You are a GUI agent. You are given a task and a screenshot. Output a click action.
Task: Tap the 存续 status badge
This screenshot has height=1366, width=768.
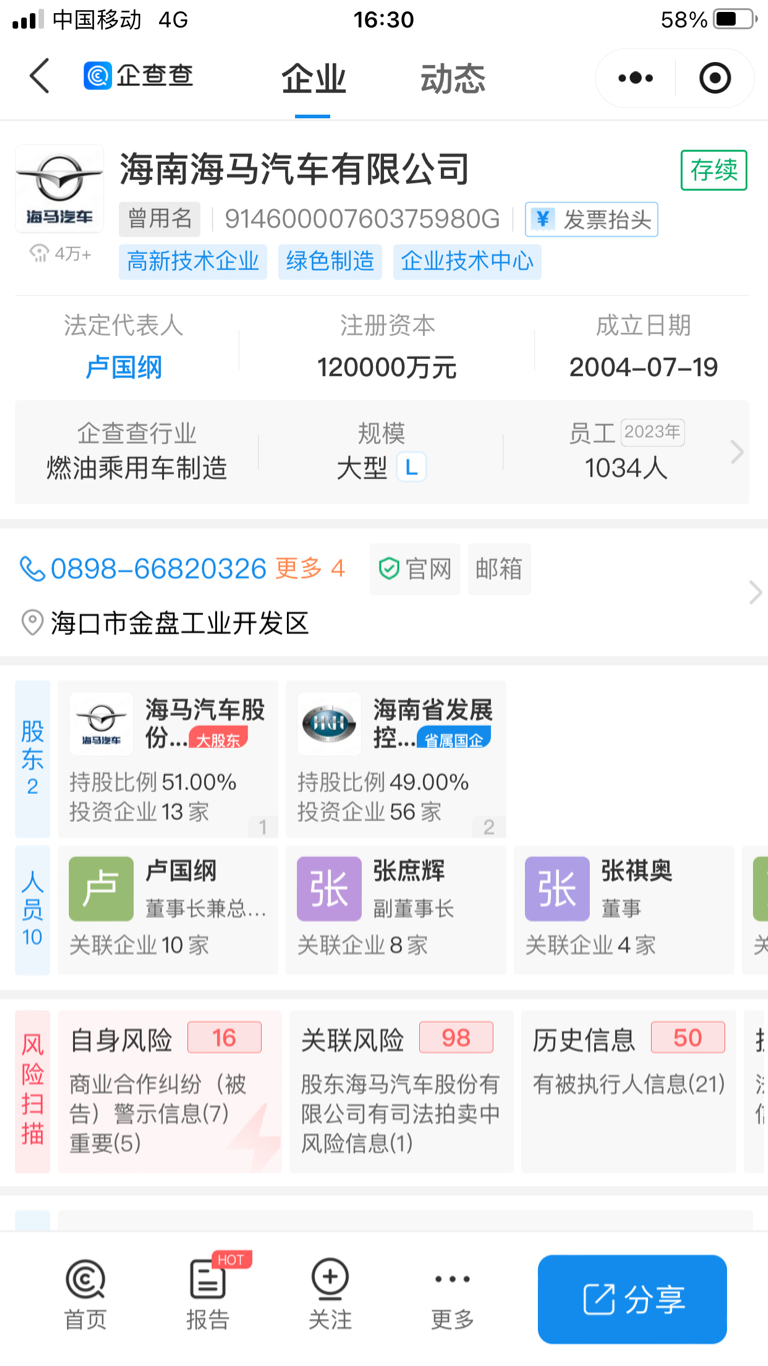pyautogui.click(x=714, y=170)
